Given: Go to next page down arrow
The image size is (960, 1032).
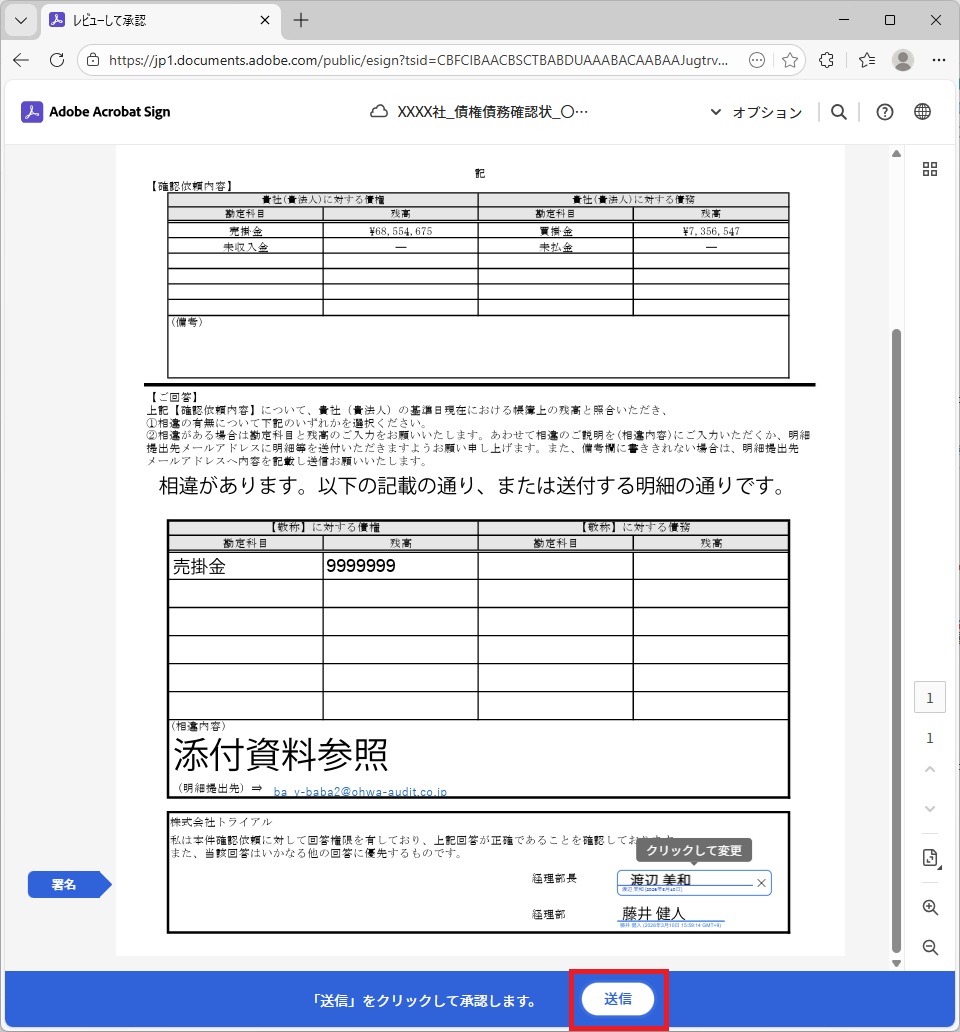Looking at the screenshot, I should pos(930,808).
